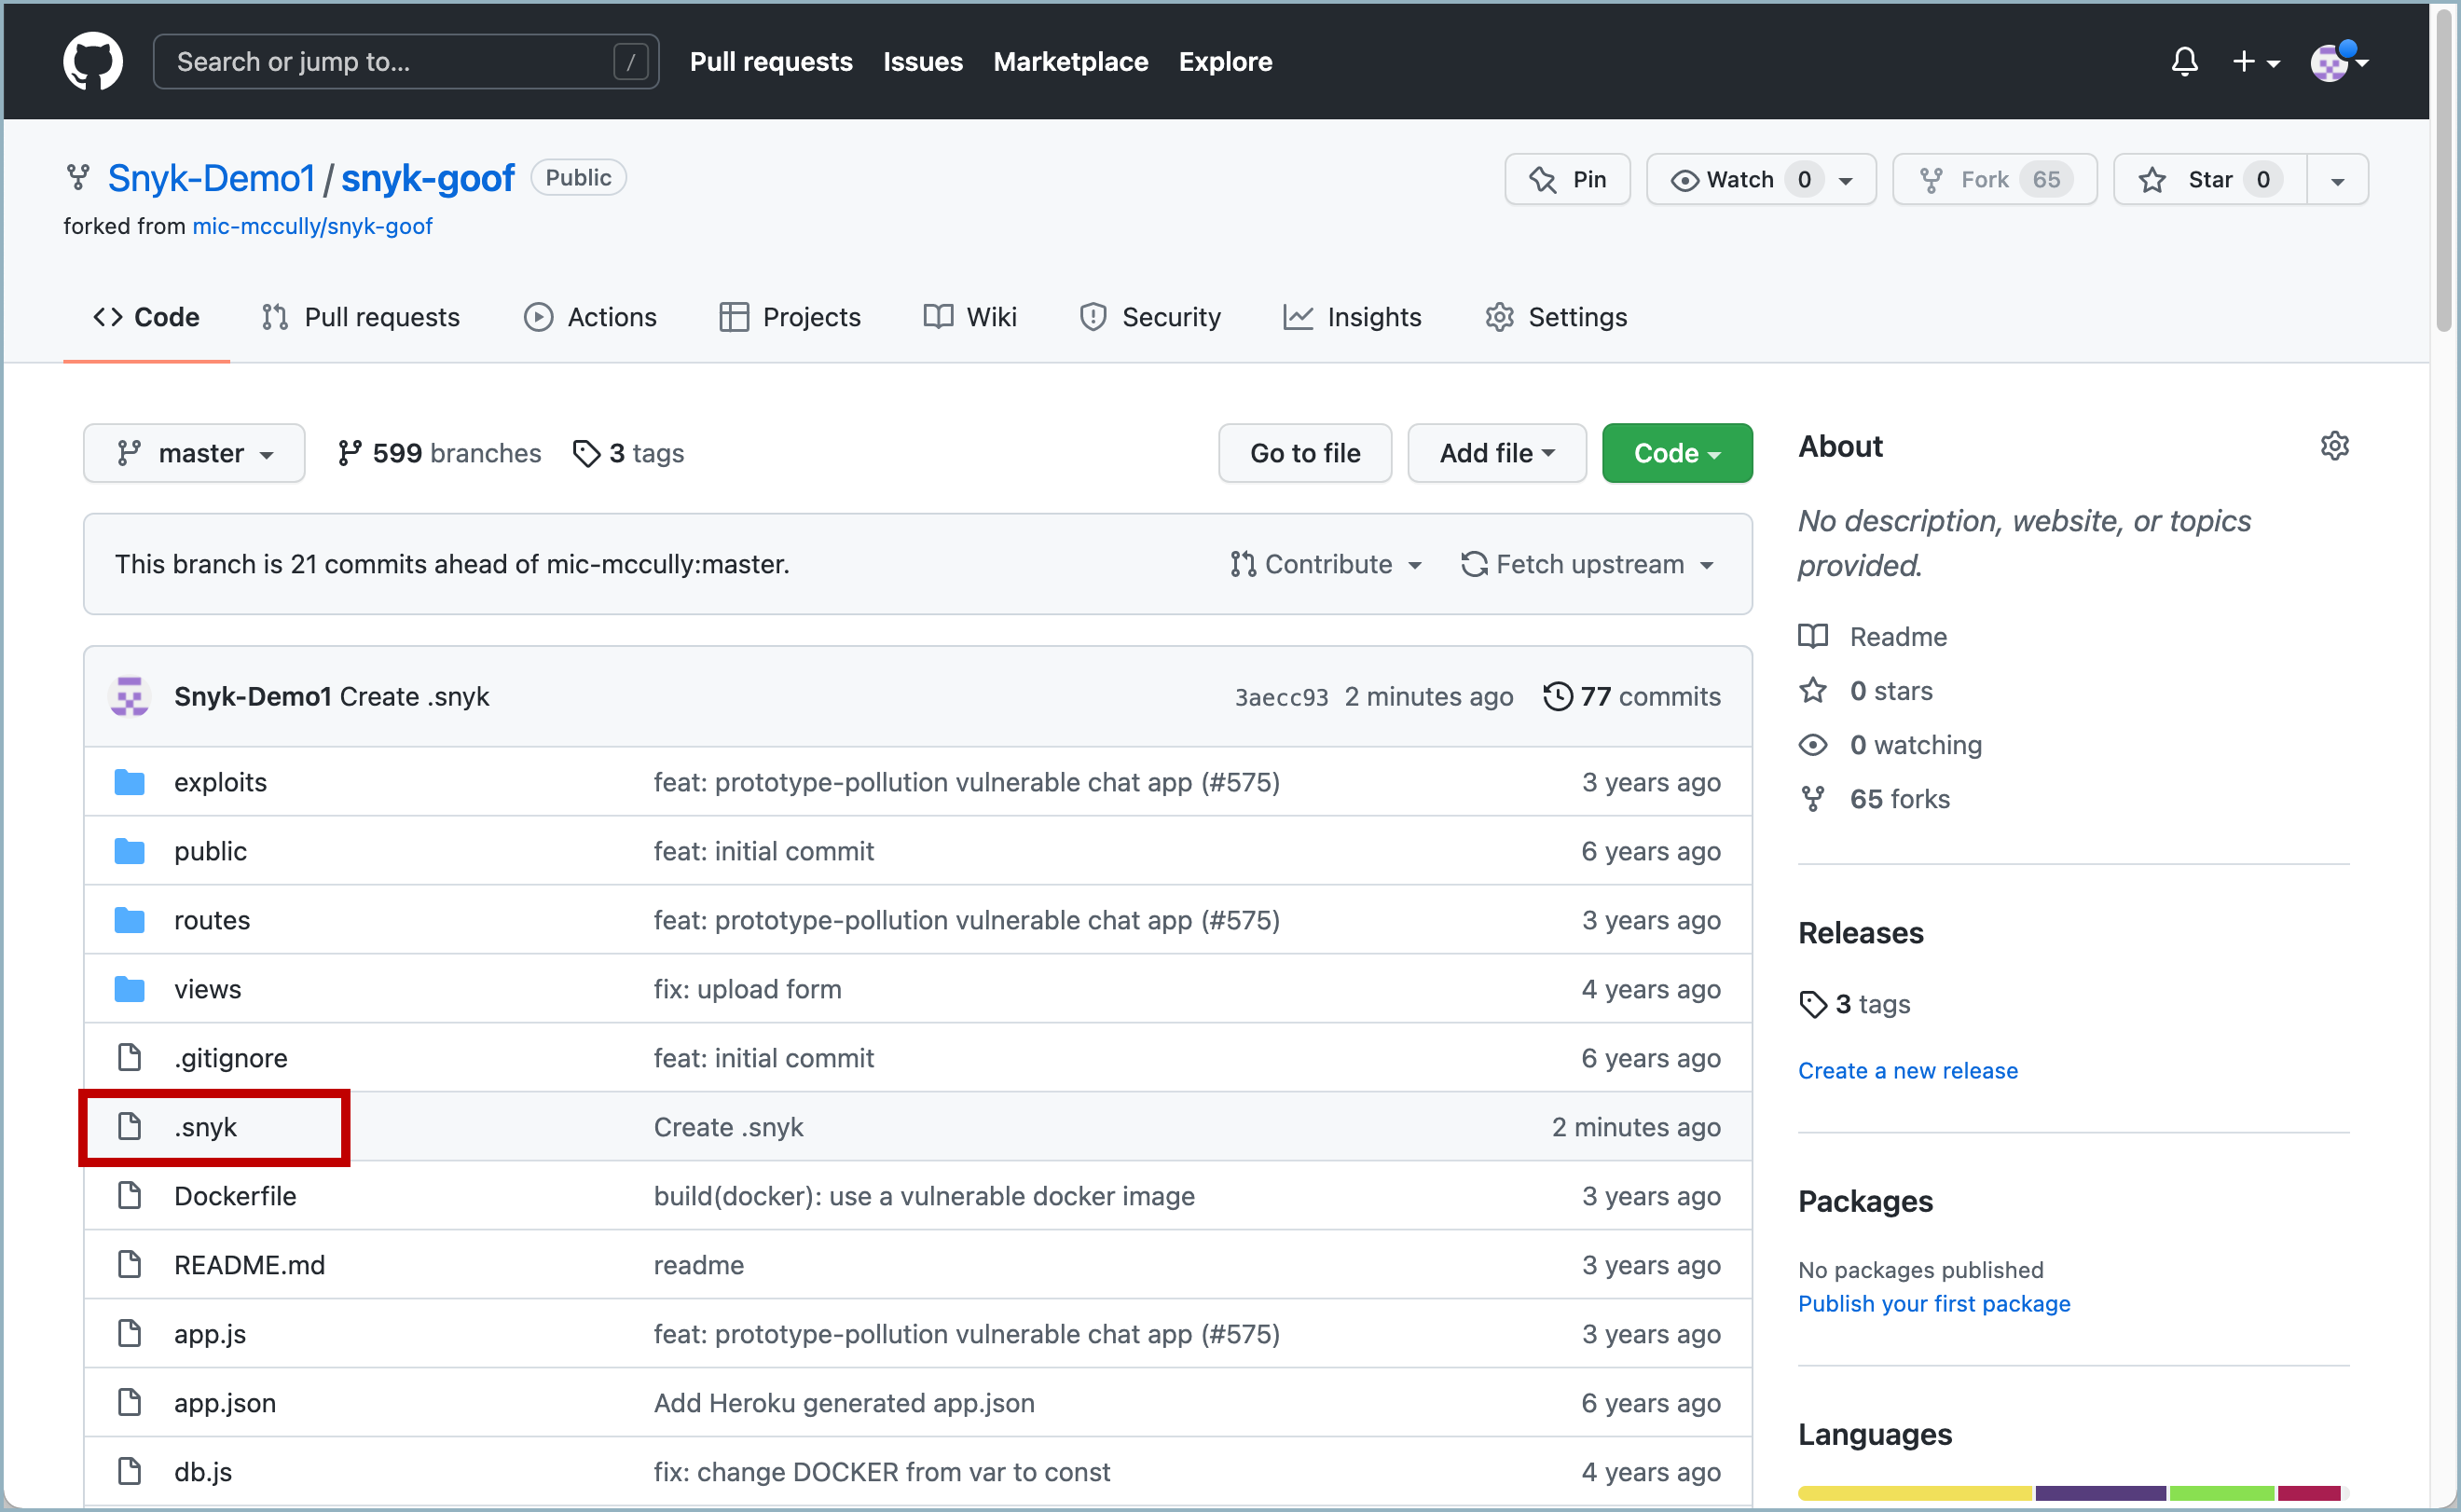Viewport: 2461px width, 1512px height.
Task: Click the About settings gear icon
Action: pos(2334,446)
